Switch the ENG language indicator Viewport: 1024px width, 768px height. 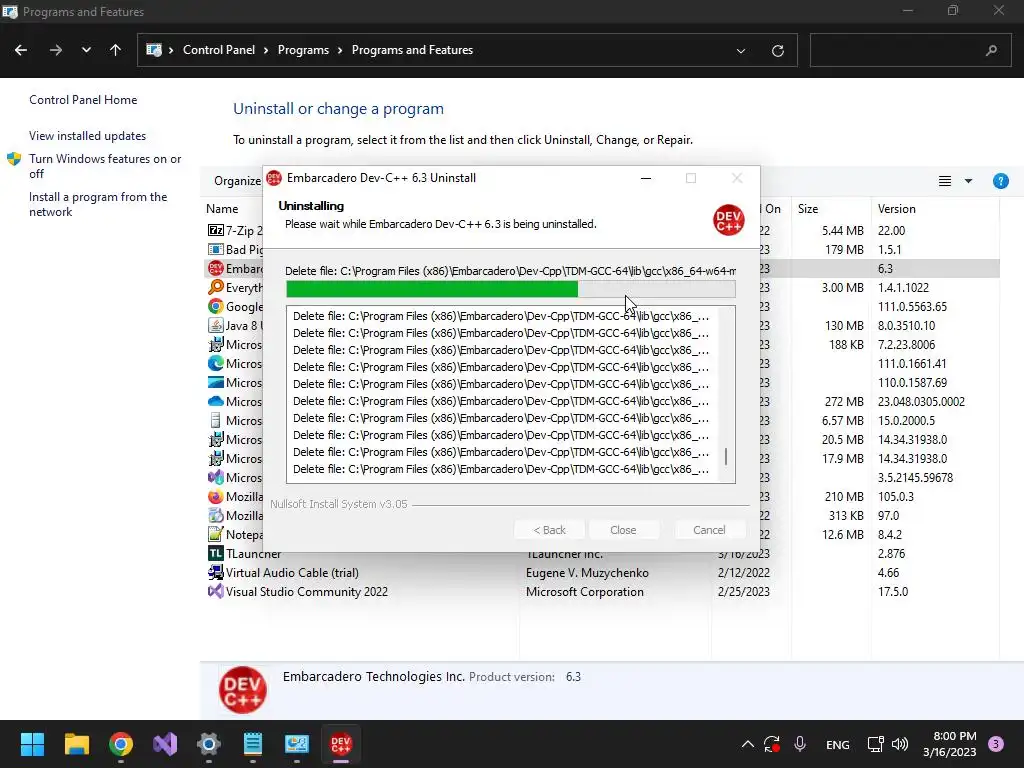[x=837, y=744]
